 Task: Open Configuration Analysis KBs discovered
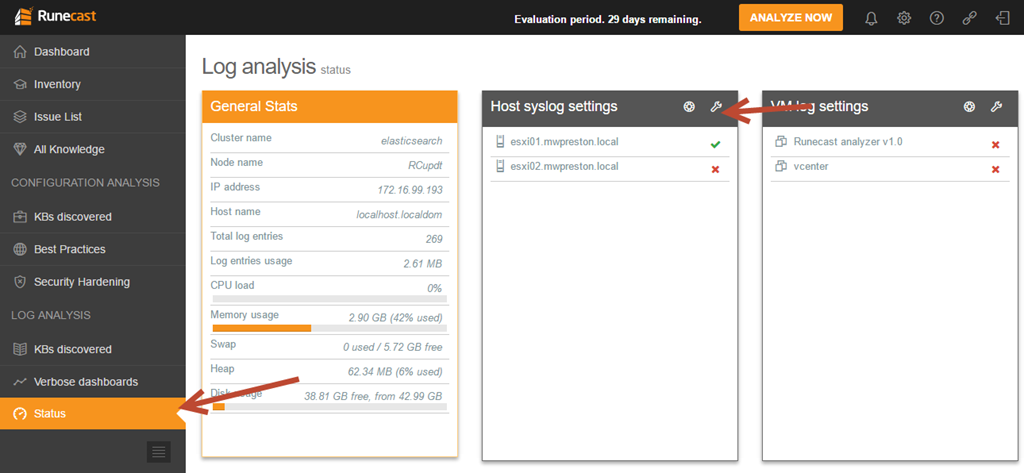pos(93,216)
